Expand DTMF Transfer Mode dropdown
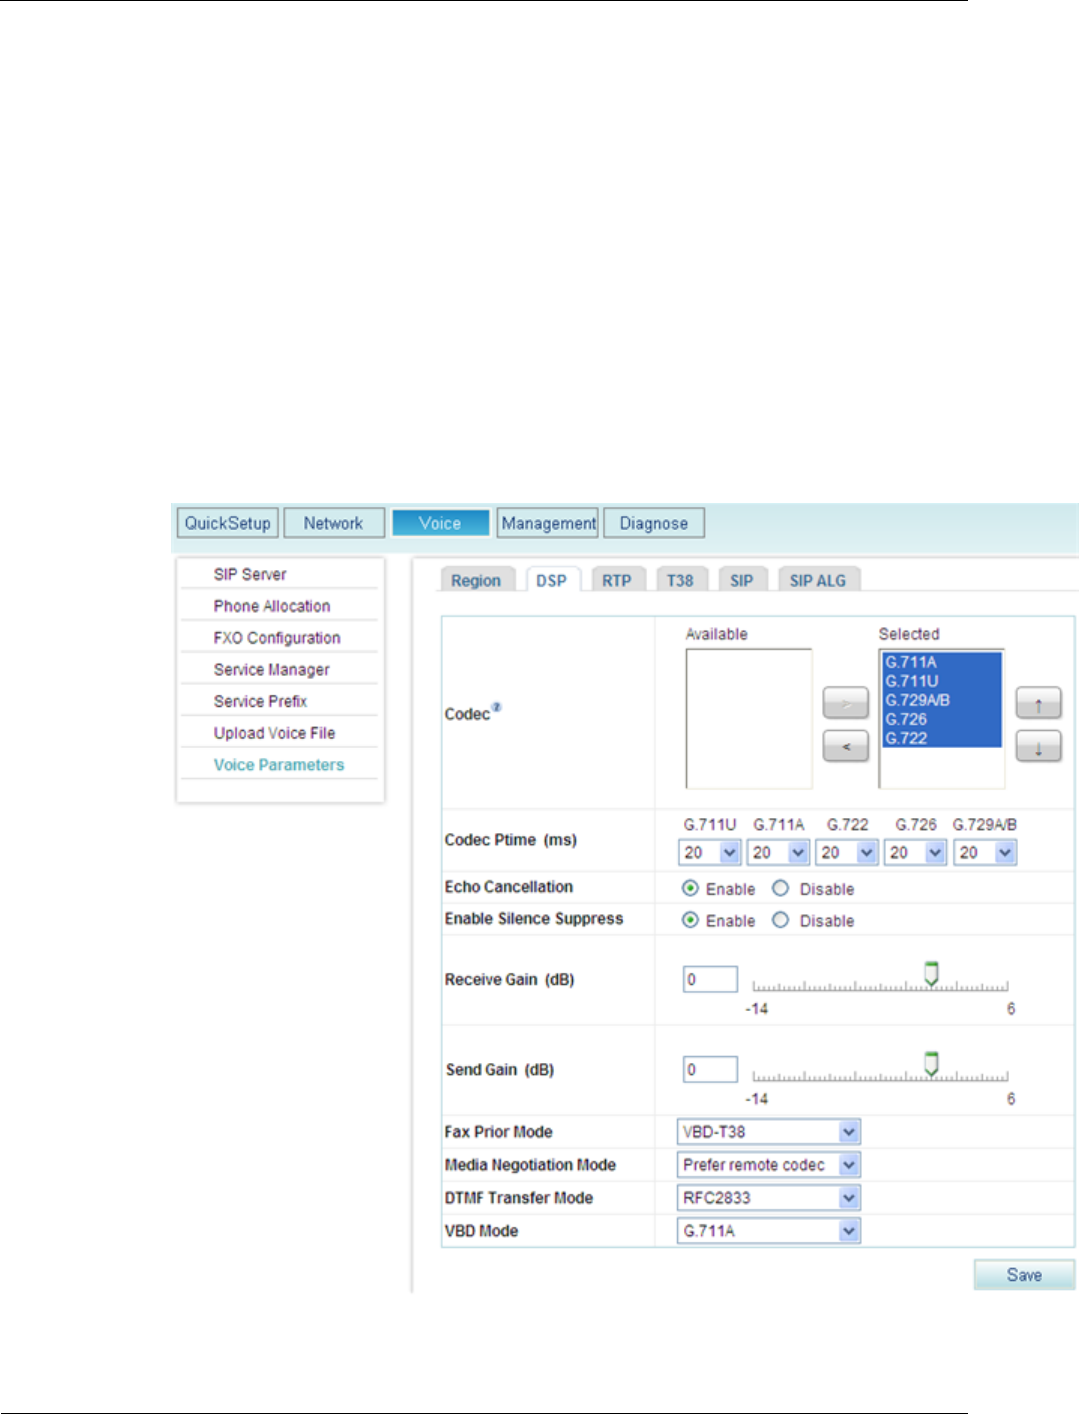The width and height of the screenshot is (1079, 1414). (x=769, y=1198)
